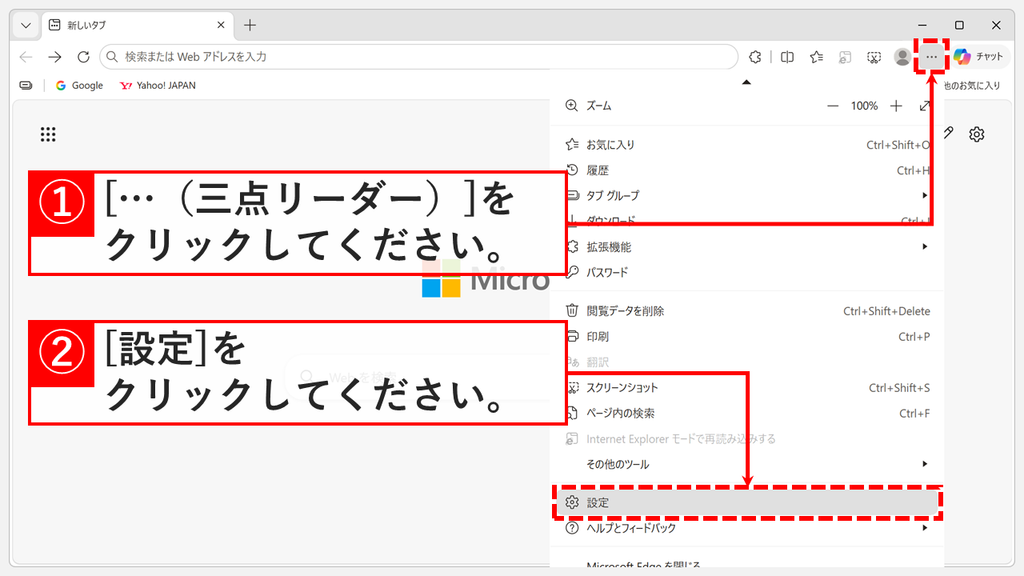Viewport: 1024px width, 576px height.
Task: Open the three-dot Settings and more menu
Action: point(931,57)
